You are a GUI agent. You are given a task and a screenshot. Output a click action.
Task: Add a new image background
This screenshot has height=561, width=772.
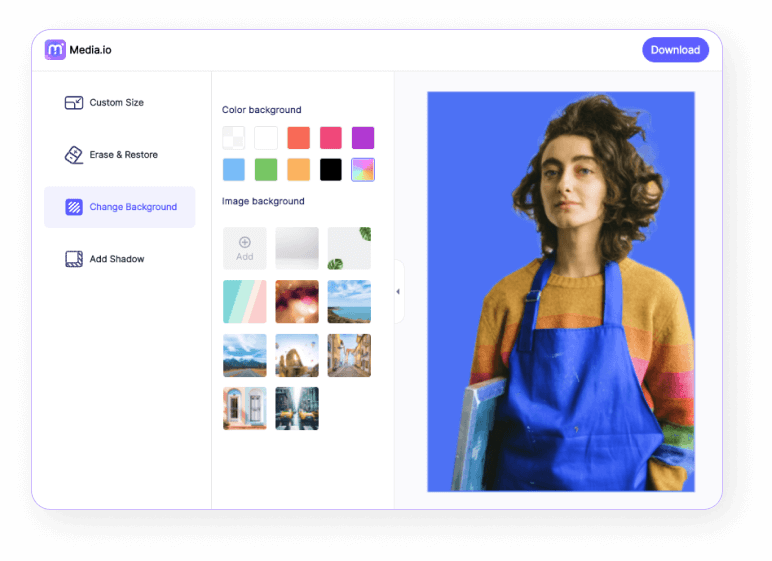[244, 248]
